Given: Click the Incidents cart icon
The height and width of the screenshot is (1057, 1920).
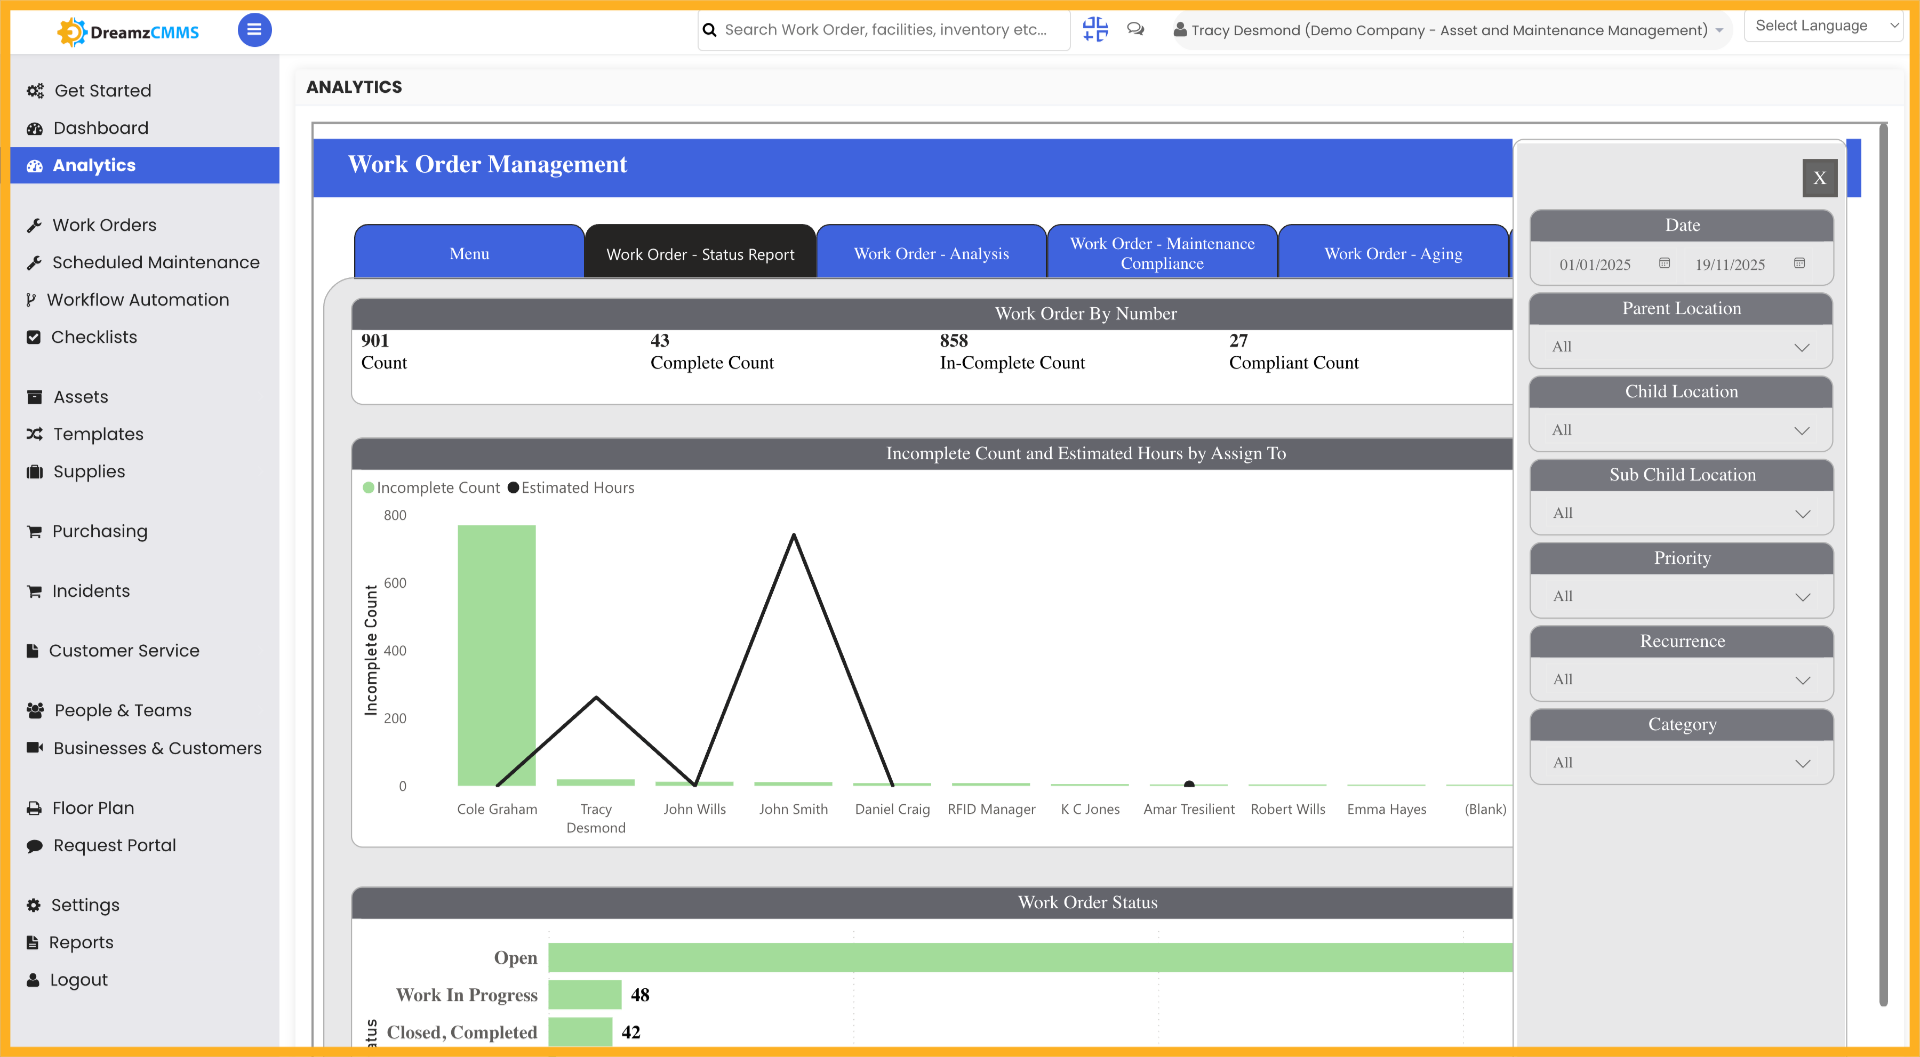Looking at the screenshot, I should (x=35, y=591).
